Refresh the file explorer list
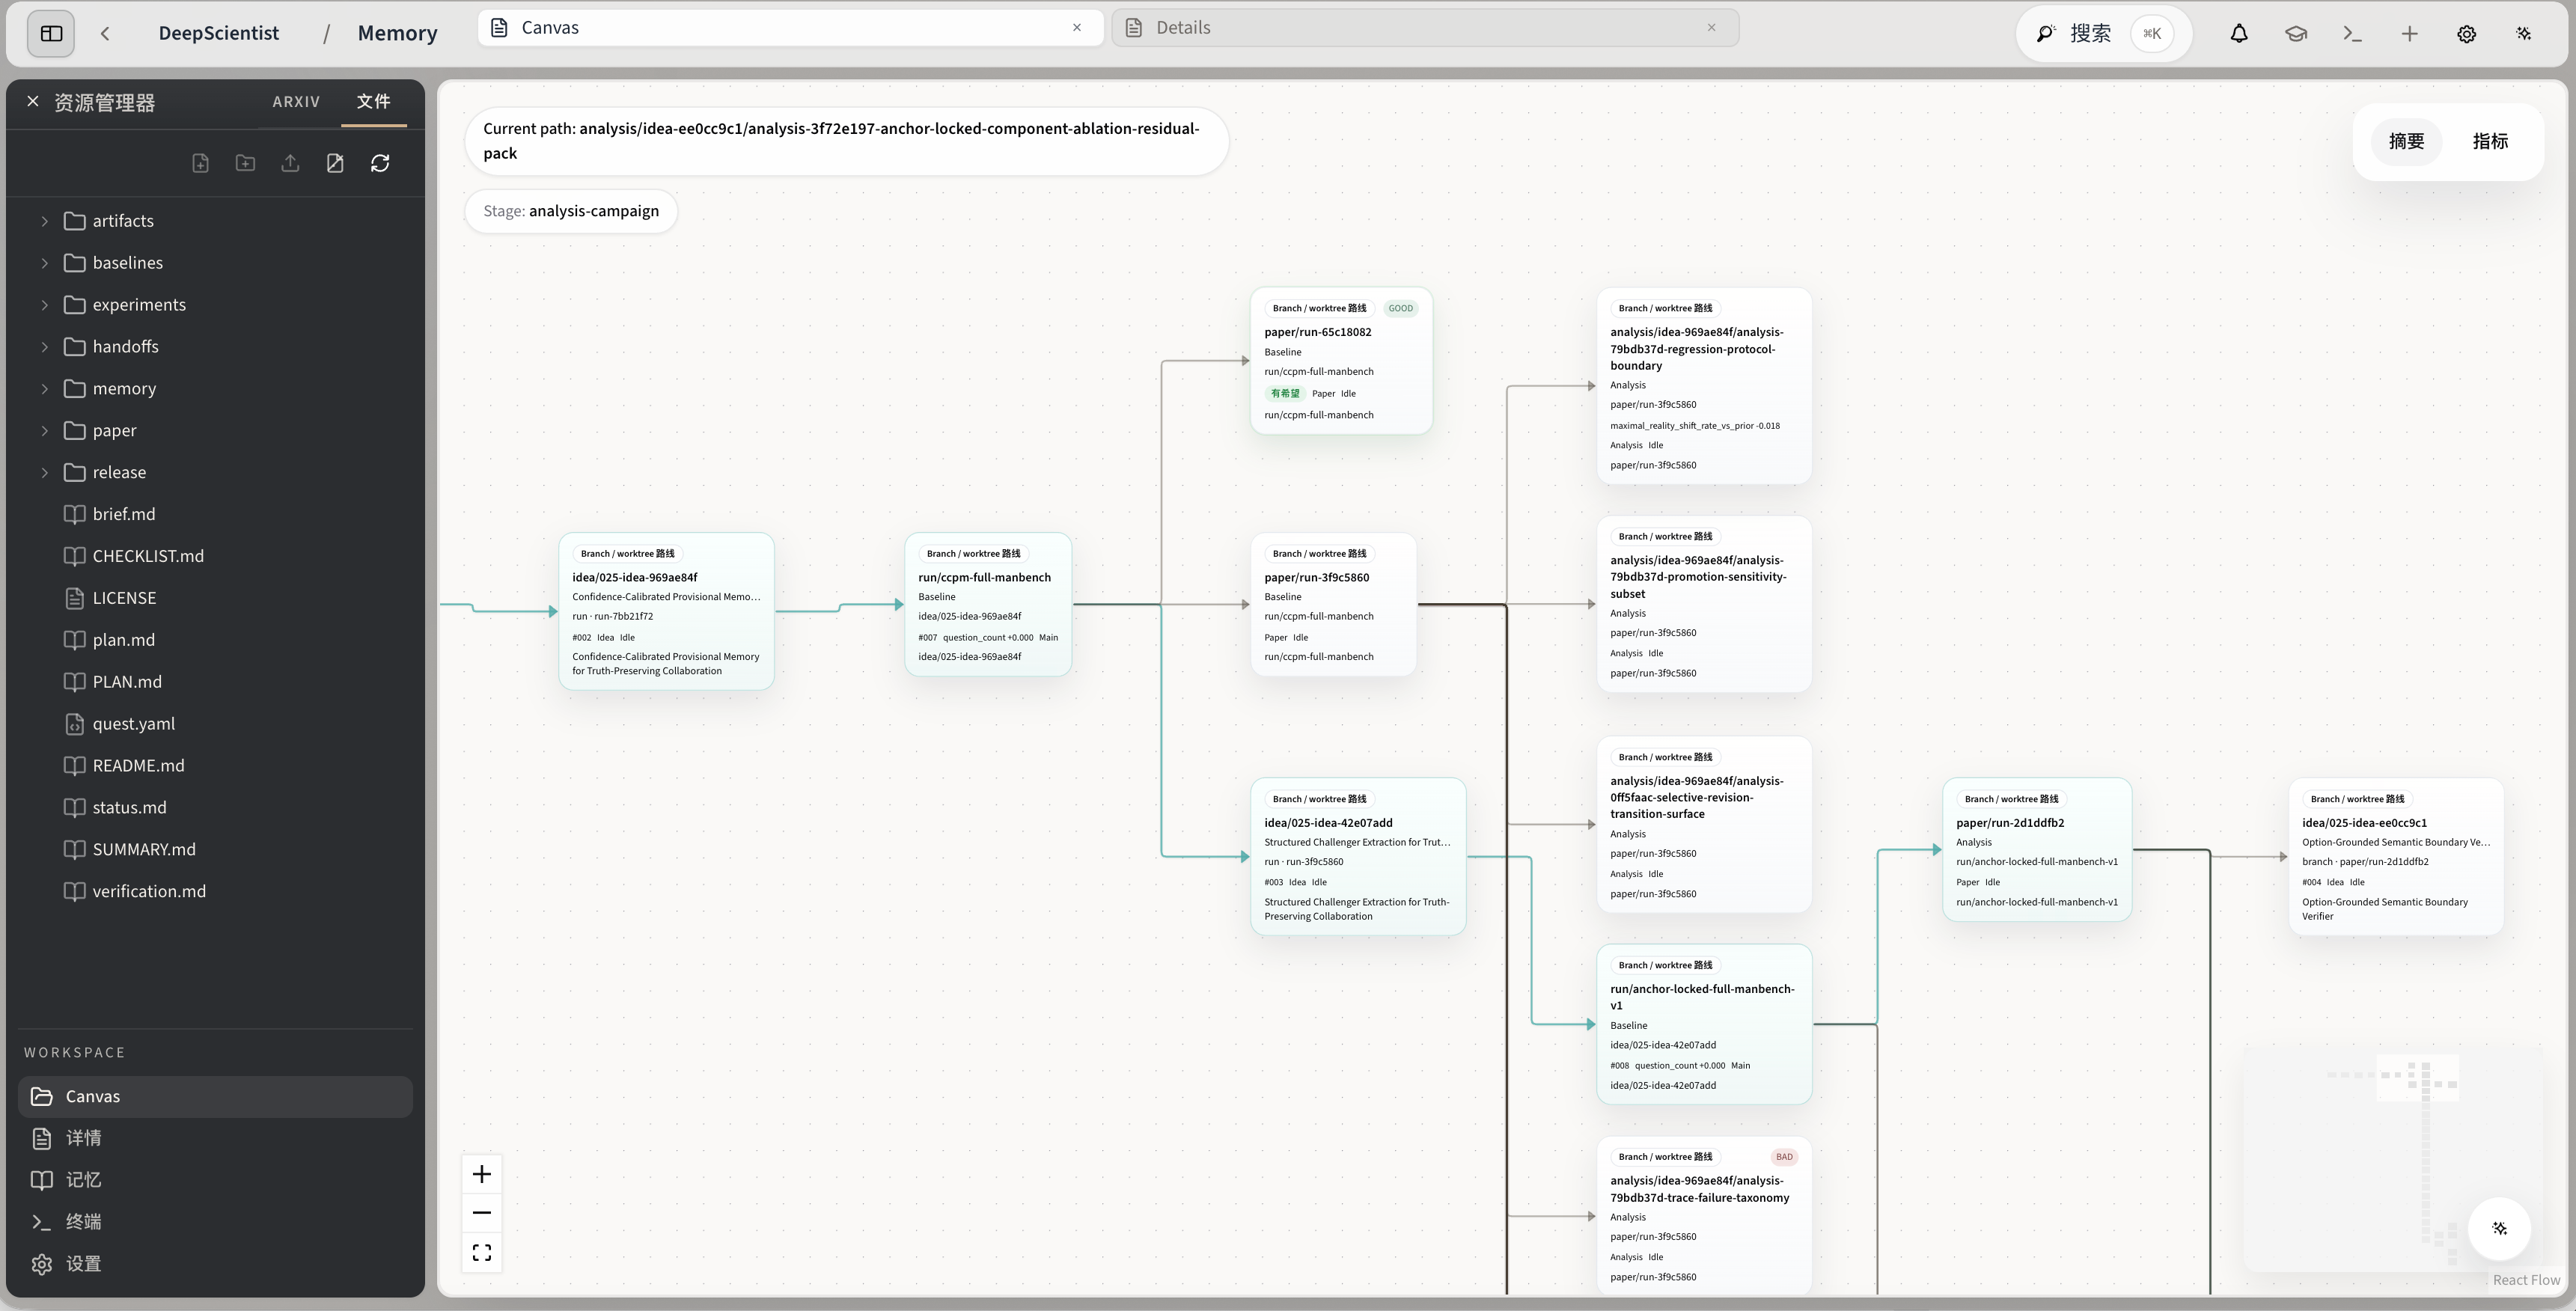Viewport: 2576px width, 1311px height. point(380,162)
